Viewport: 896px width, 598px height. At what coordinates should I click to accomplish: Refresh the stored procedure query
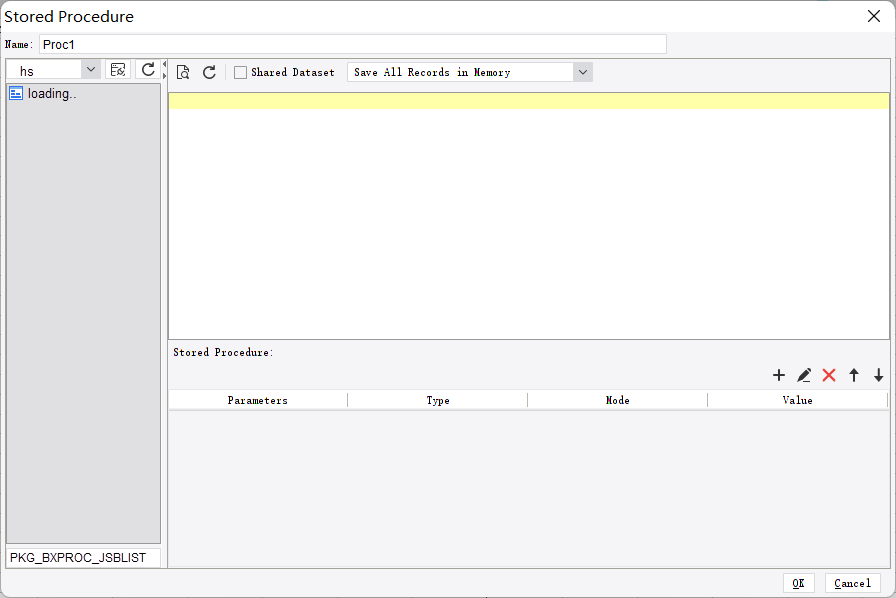[209, 71]
